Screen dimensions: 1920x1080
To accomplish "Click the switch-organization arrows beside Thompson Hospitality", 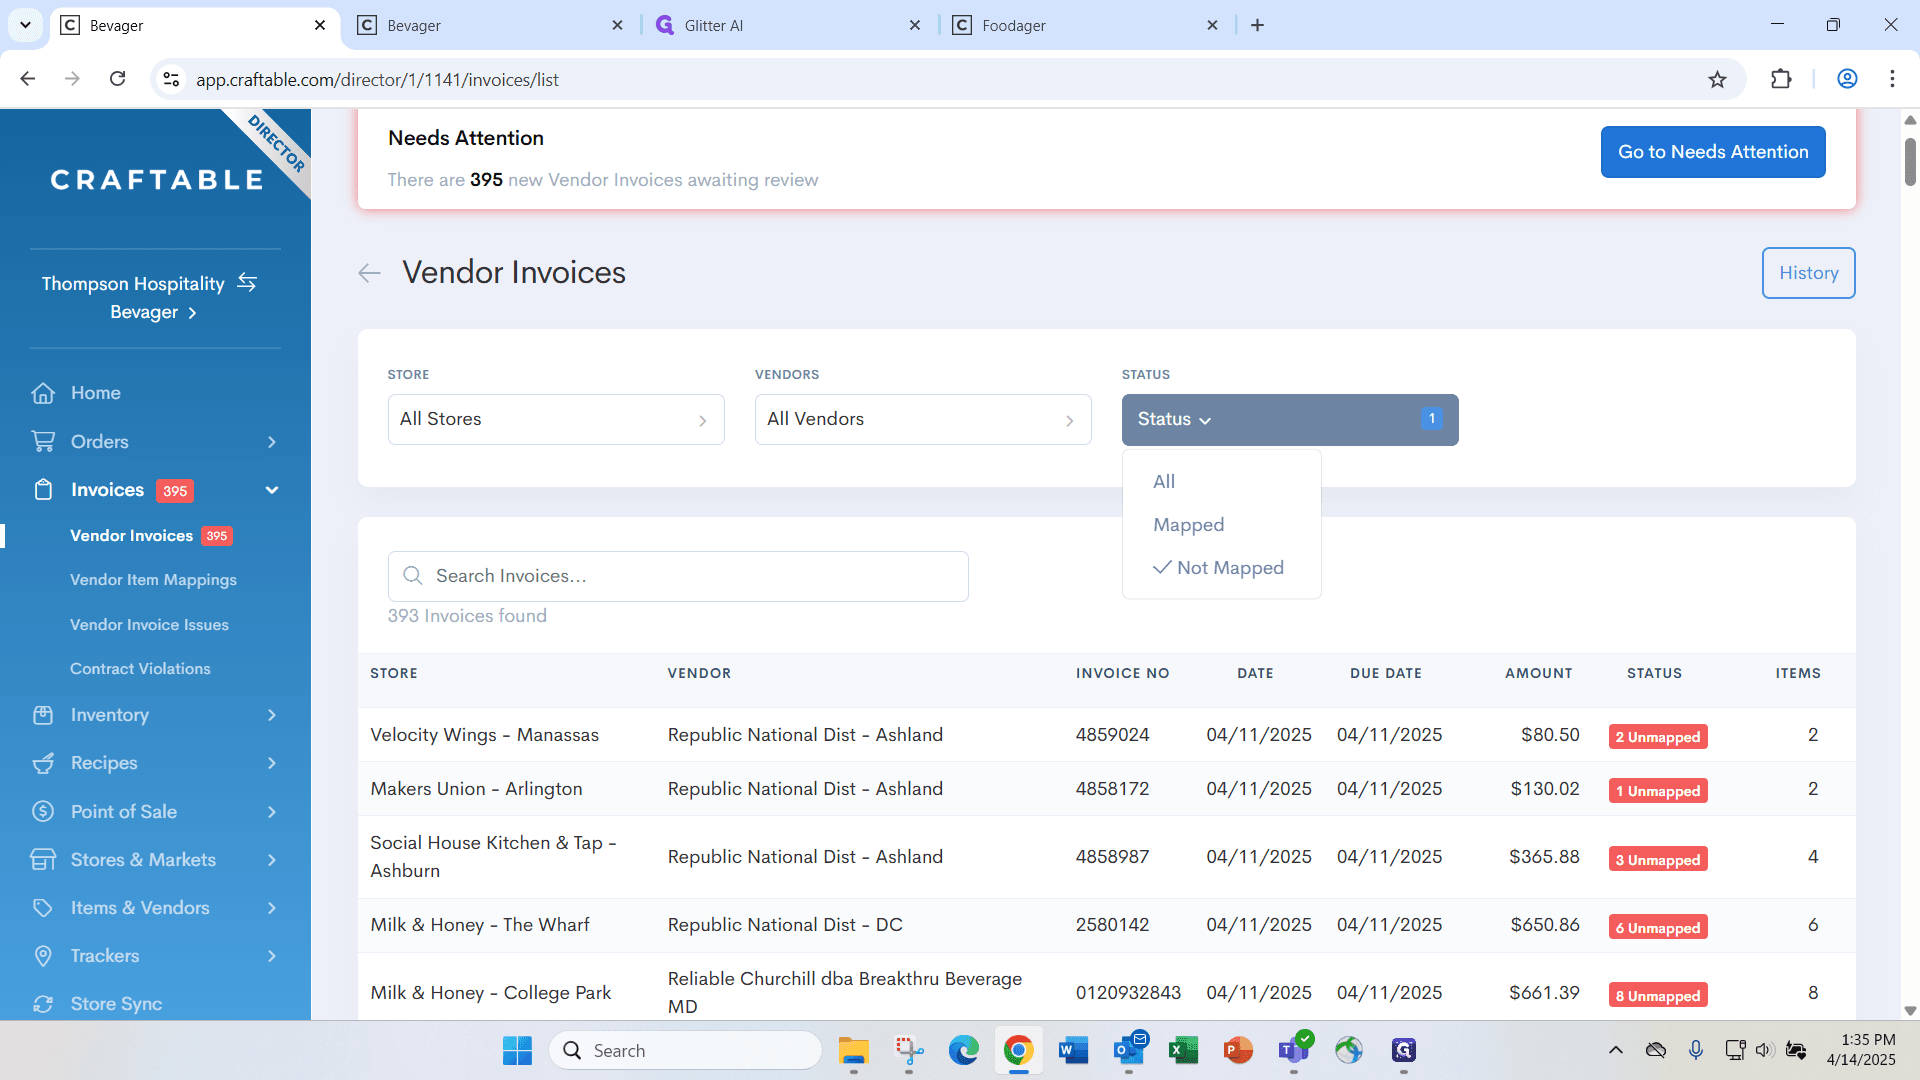I will click(x=247, y=283).
